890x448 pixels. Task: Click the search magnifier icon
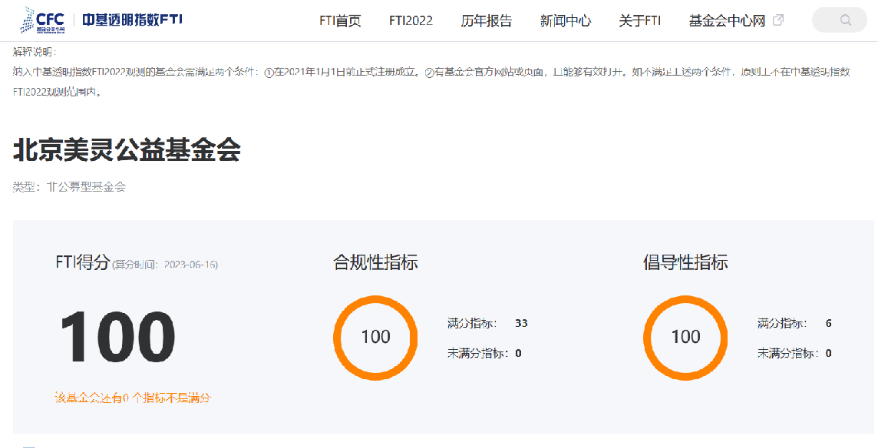click(x=846, y=20)
